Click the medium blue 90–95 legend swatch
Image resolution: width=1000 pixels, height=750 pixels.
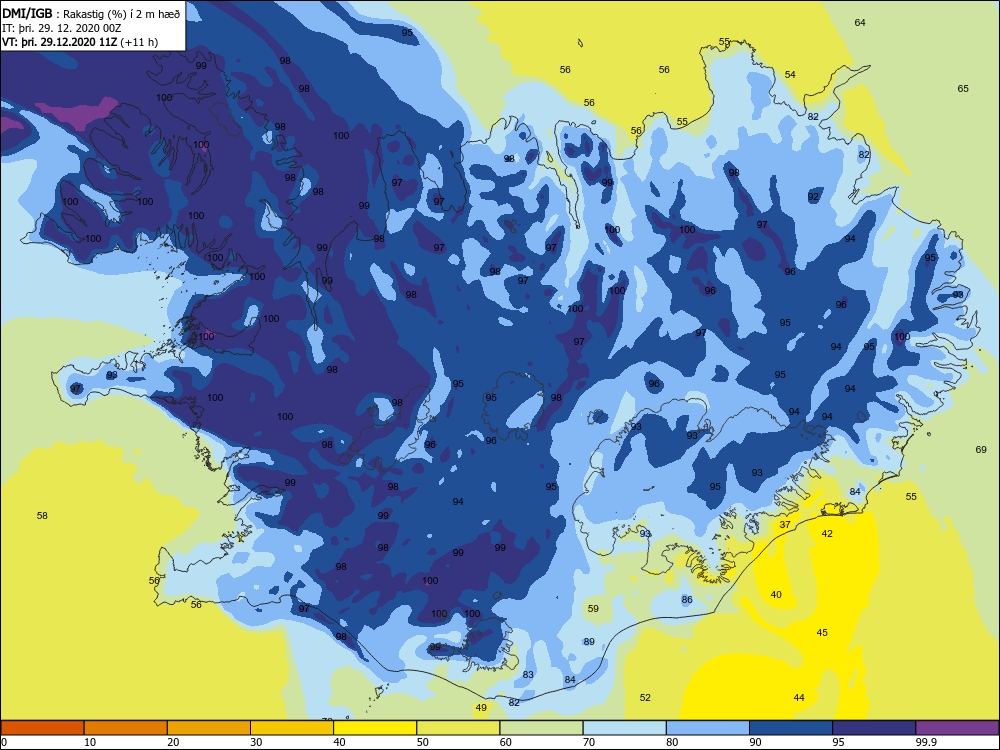tap(791, 728)
